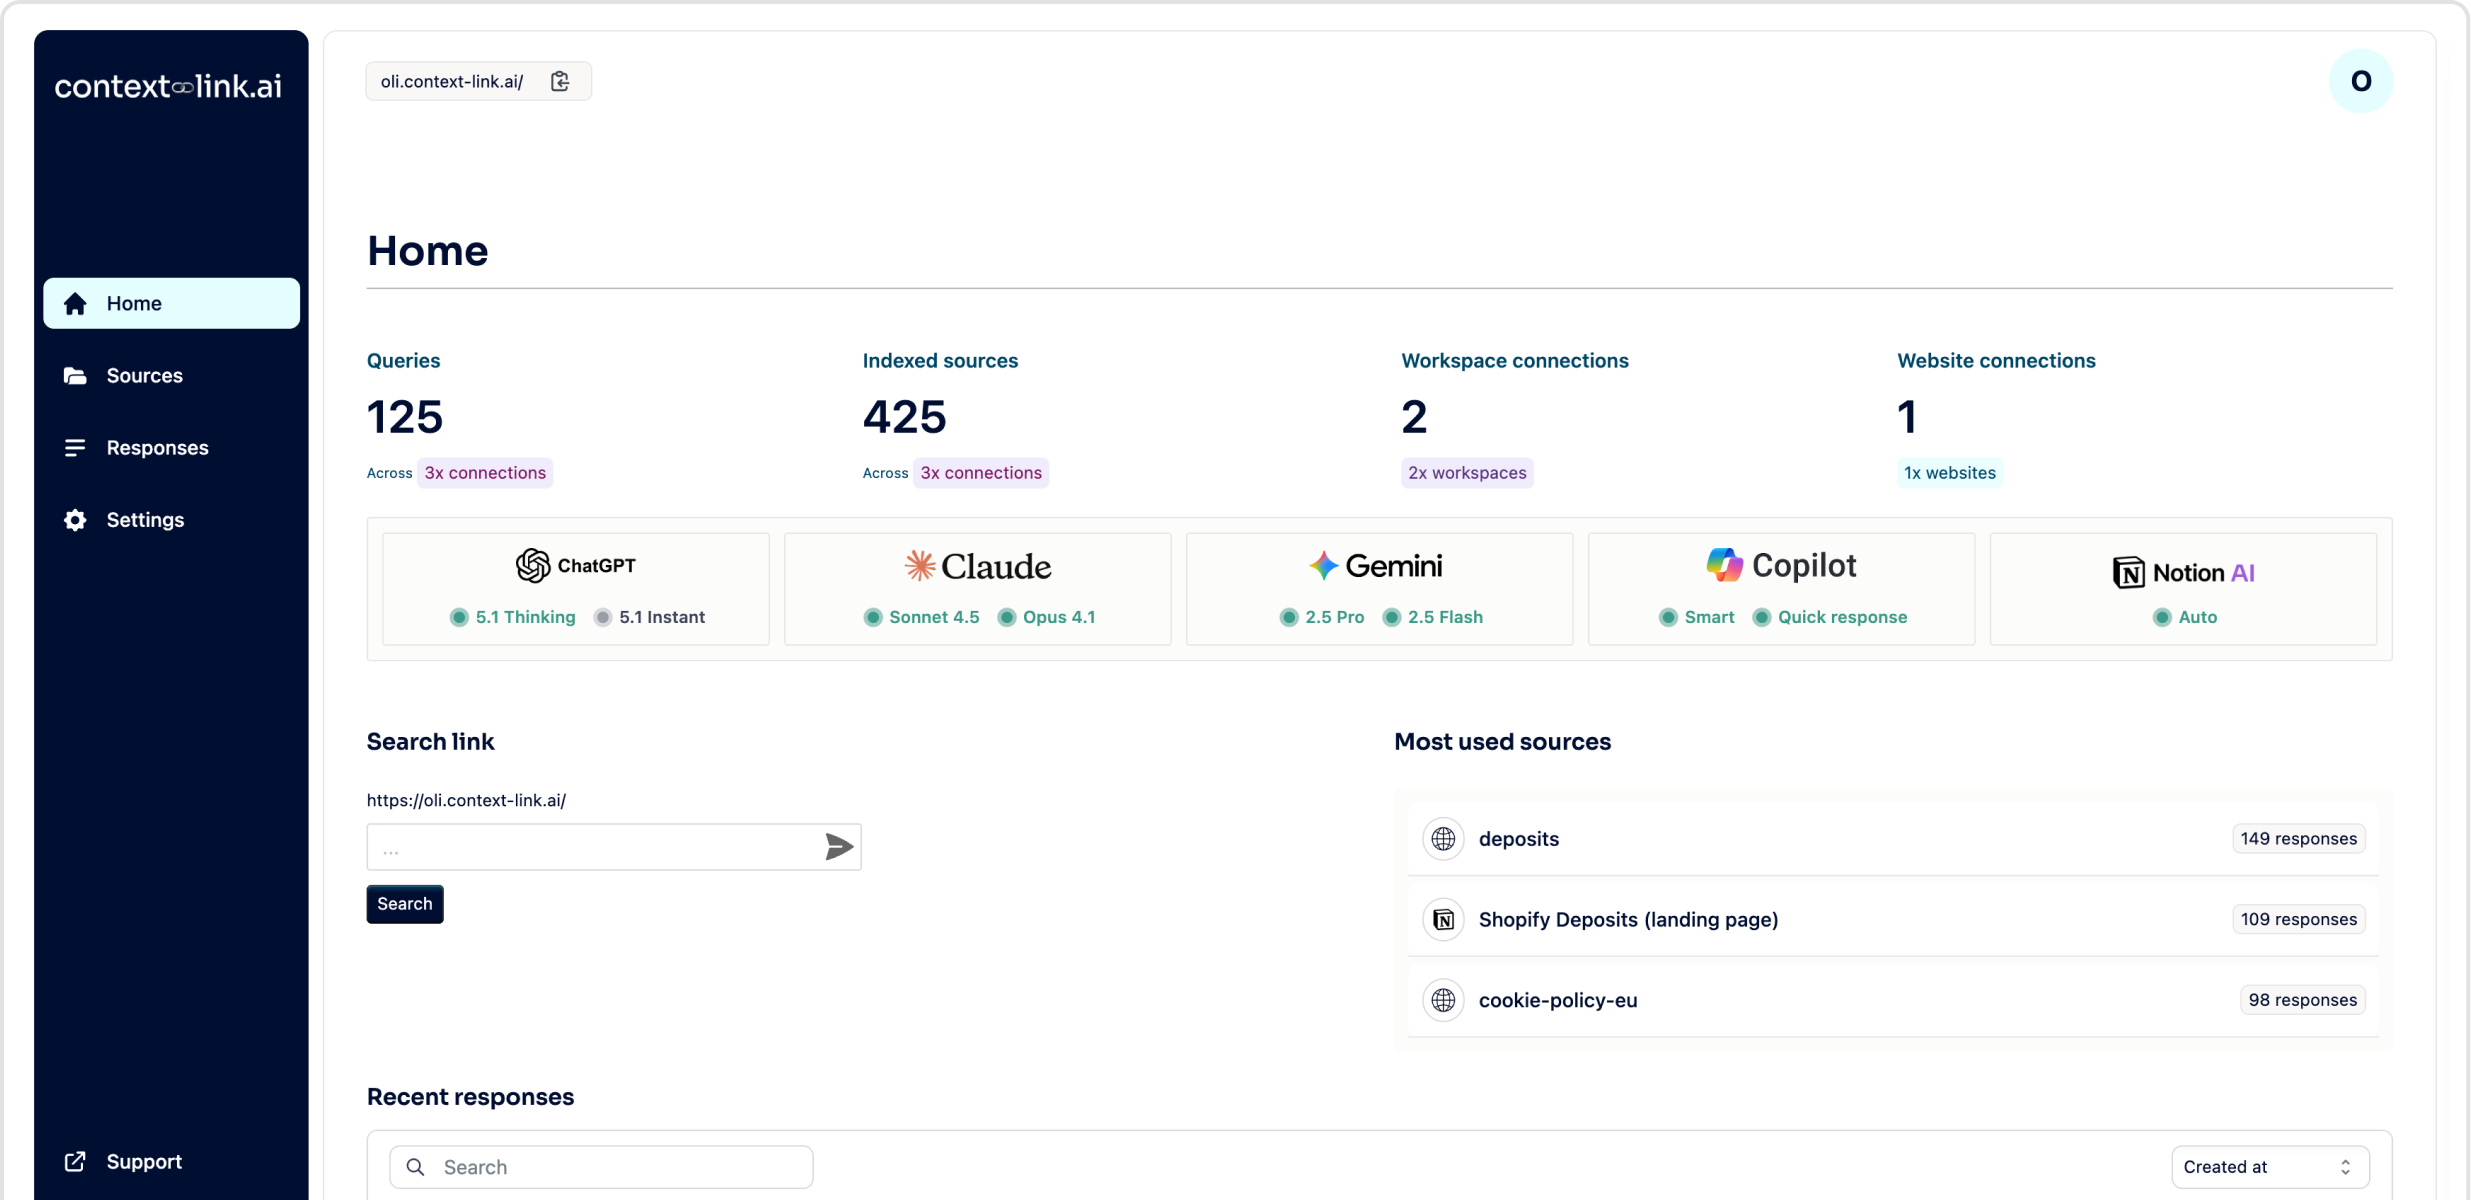Toggle Quick response mode on Copilot
This screenshot has height=1200, width=2471.
1830,617
